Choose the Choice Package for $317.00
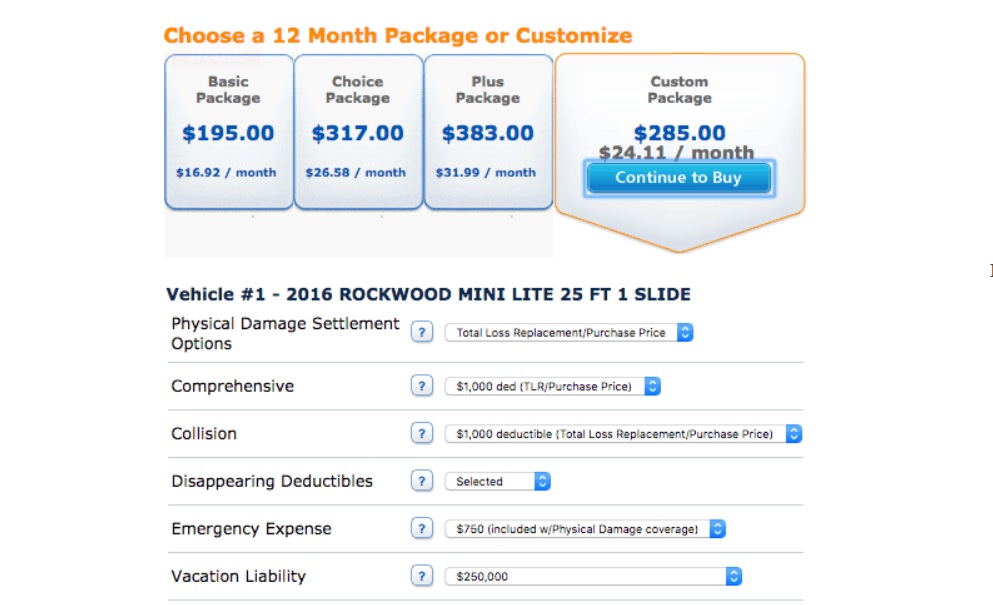Viewport: 993px width, 605px height. (x=358, y=132)
